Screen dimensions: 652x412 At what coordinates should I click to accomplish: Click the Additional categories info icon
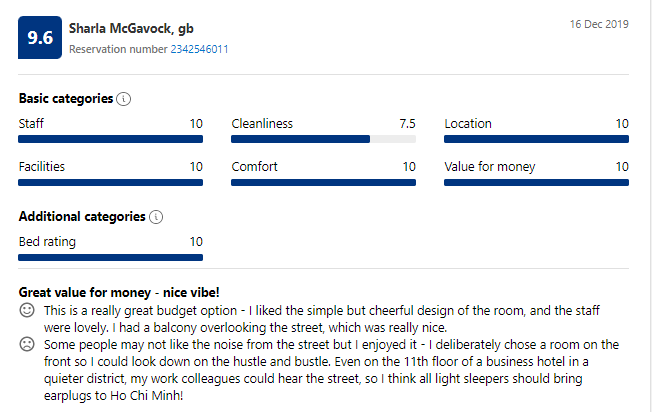pos(156,217)
